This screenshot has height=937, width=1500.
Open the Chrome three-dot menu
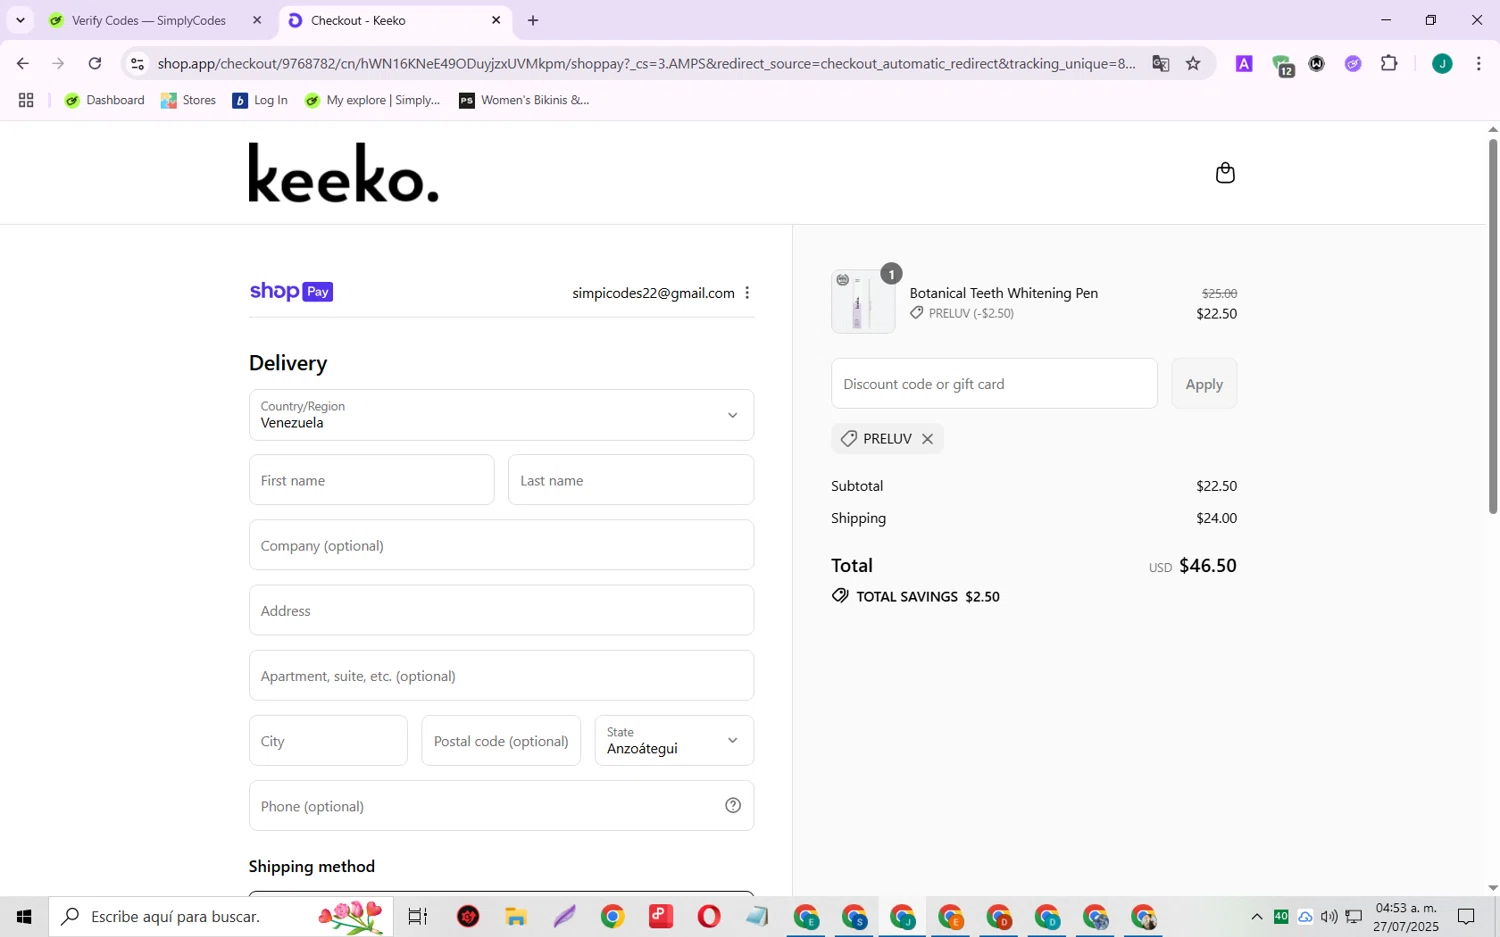1479,63
